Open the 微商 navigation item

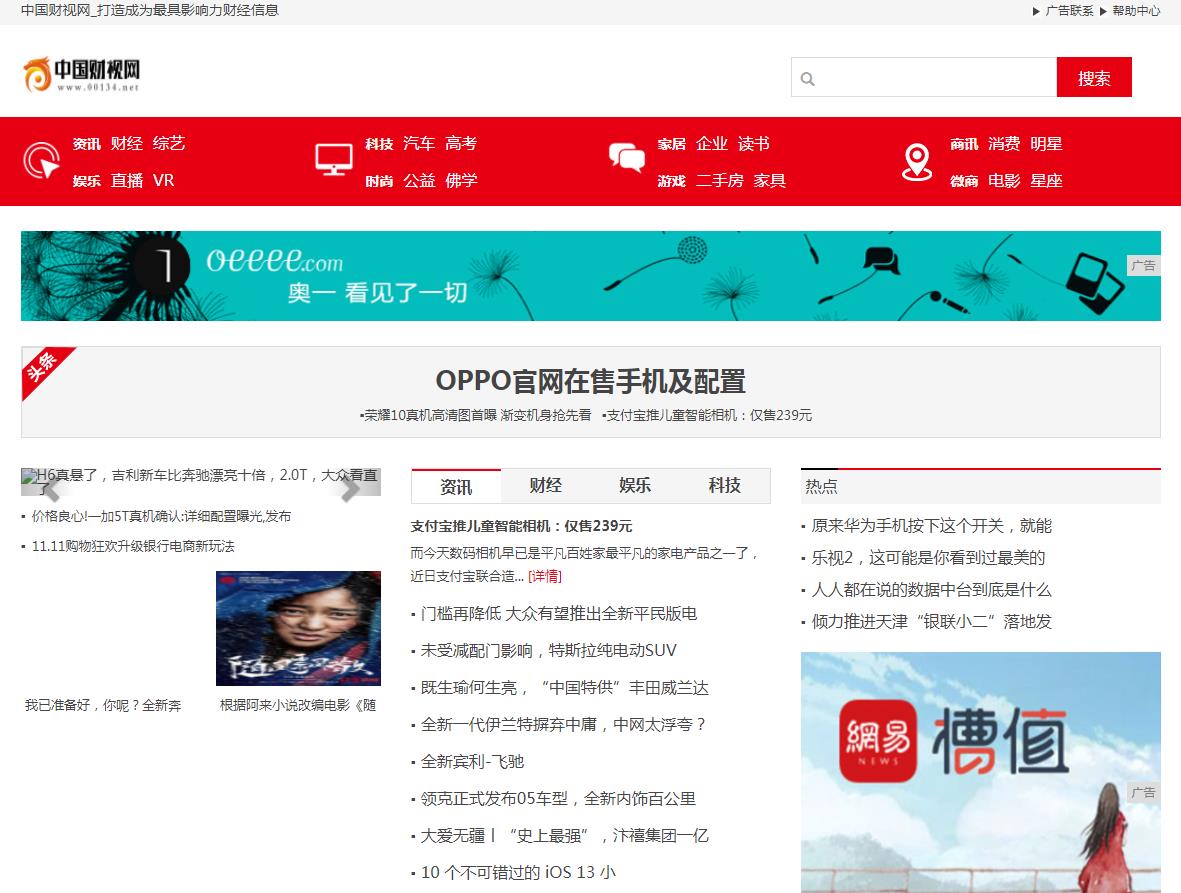(964, 181)
